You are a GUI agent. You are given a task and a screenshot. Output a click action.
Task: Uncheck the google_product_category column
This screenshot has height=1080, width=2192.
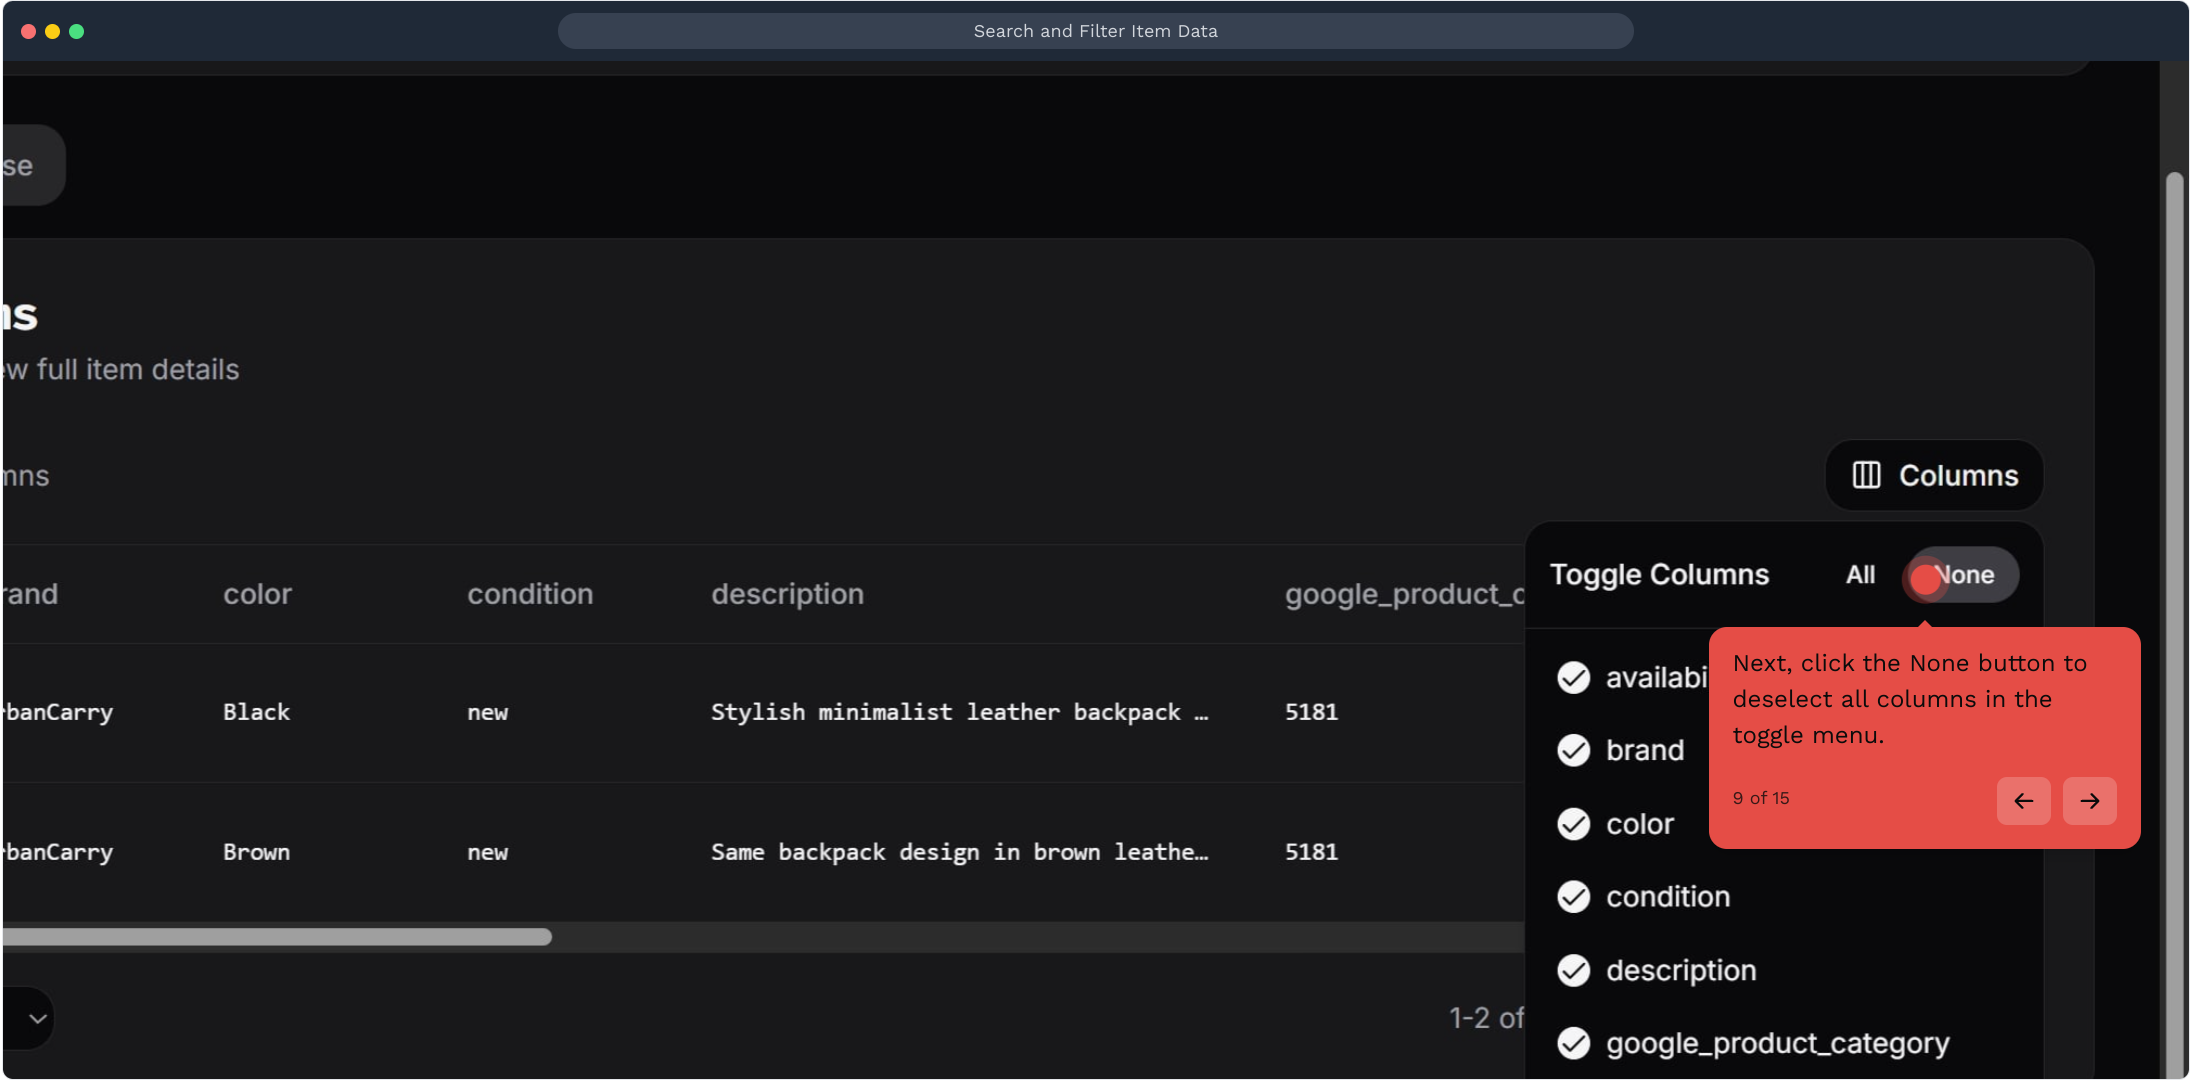(x=1574, y=1043)
